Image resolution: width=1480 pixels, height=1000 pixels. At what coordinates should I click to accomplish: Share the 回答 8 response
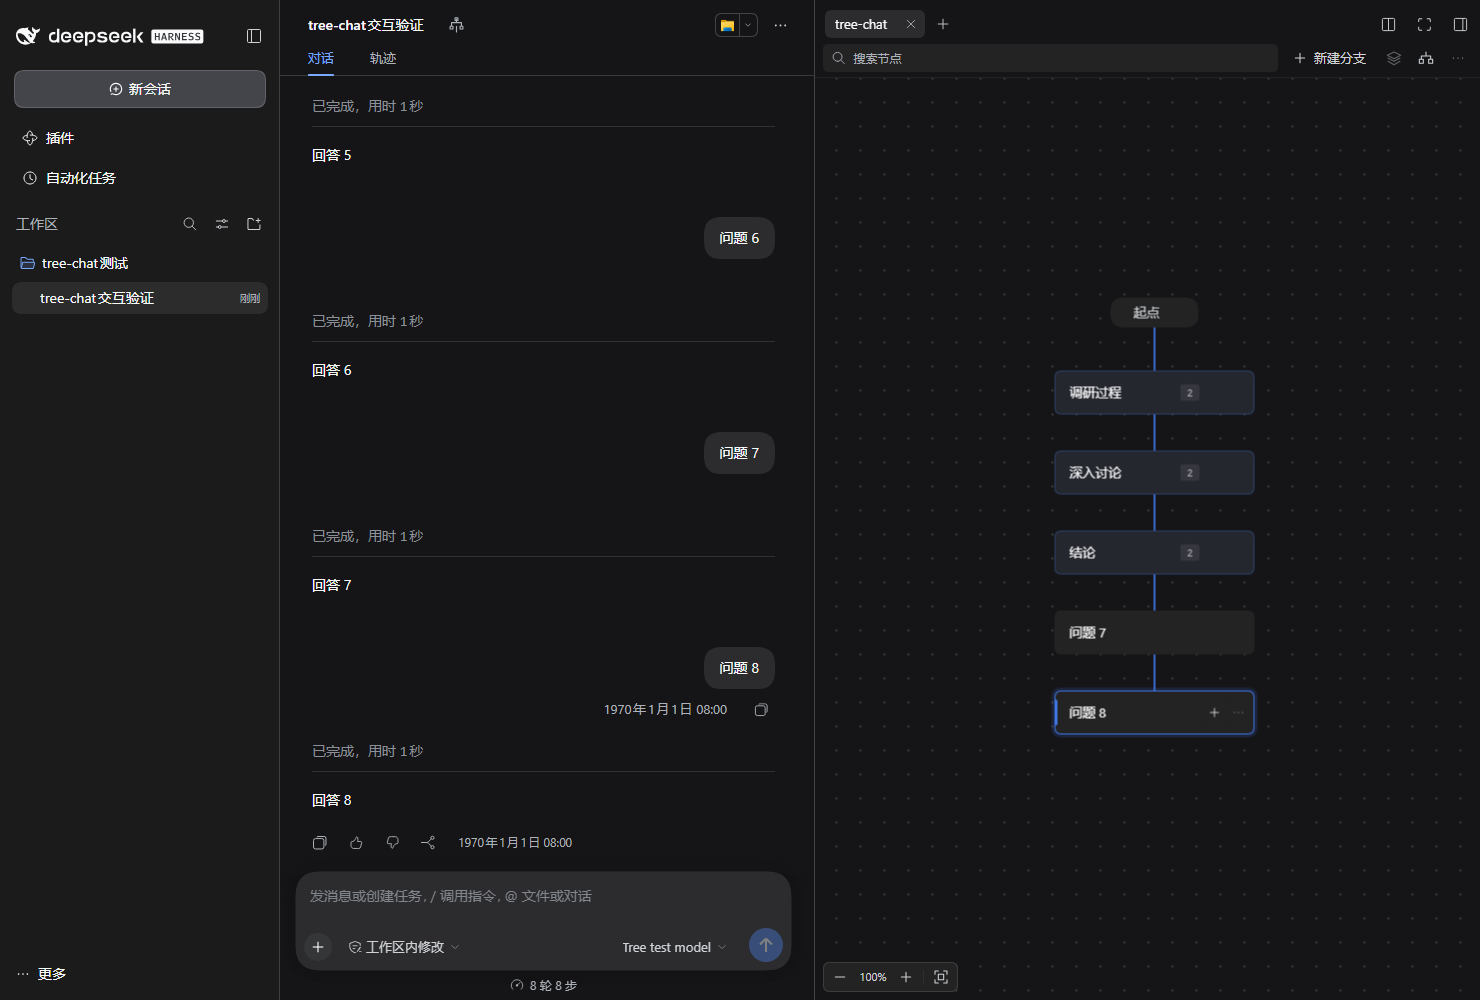tap(428, 843)
